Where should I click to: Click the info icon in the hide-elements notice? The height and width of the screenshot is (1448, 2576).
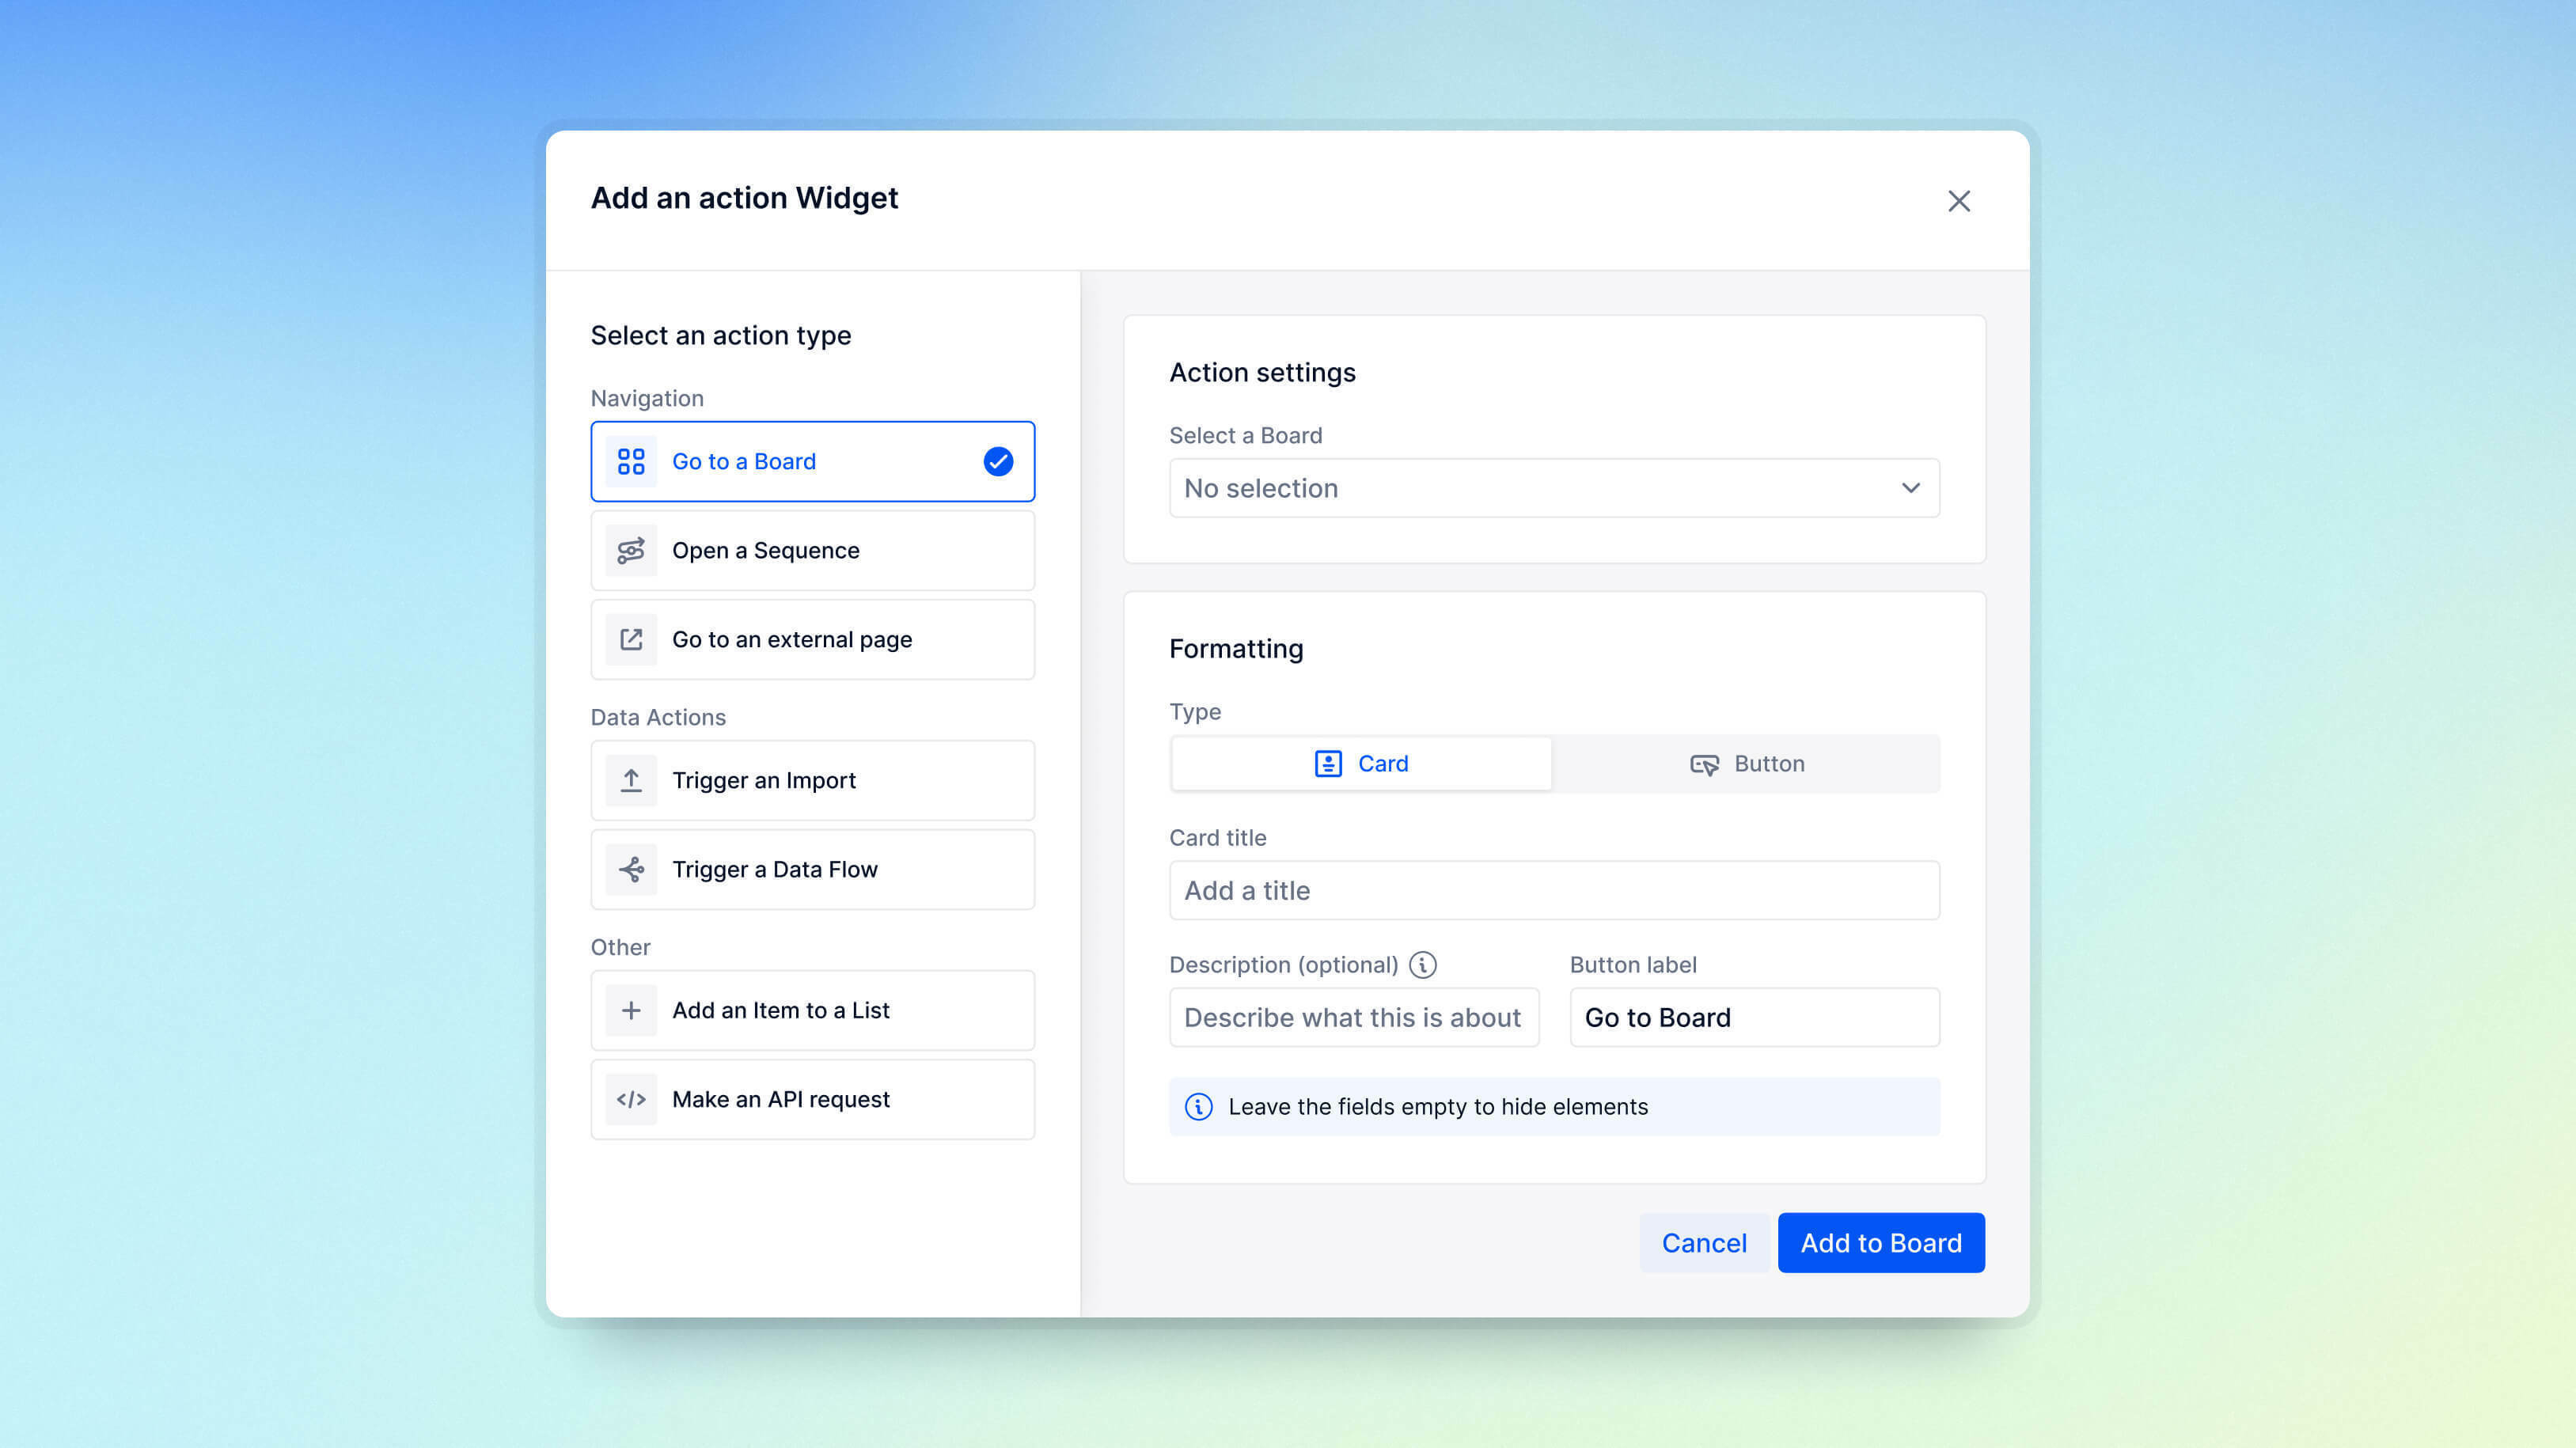(x=1198, y=1106)
